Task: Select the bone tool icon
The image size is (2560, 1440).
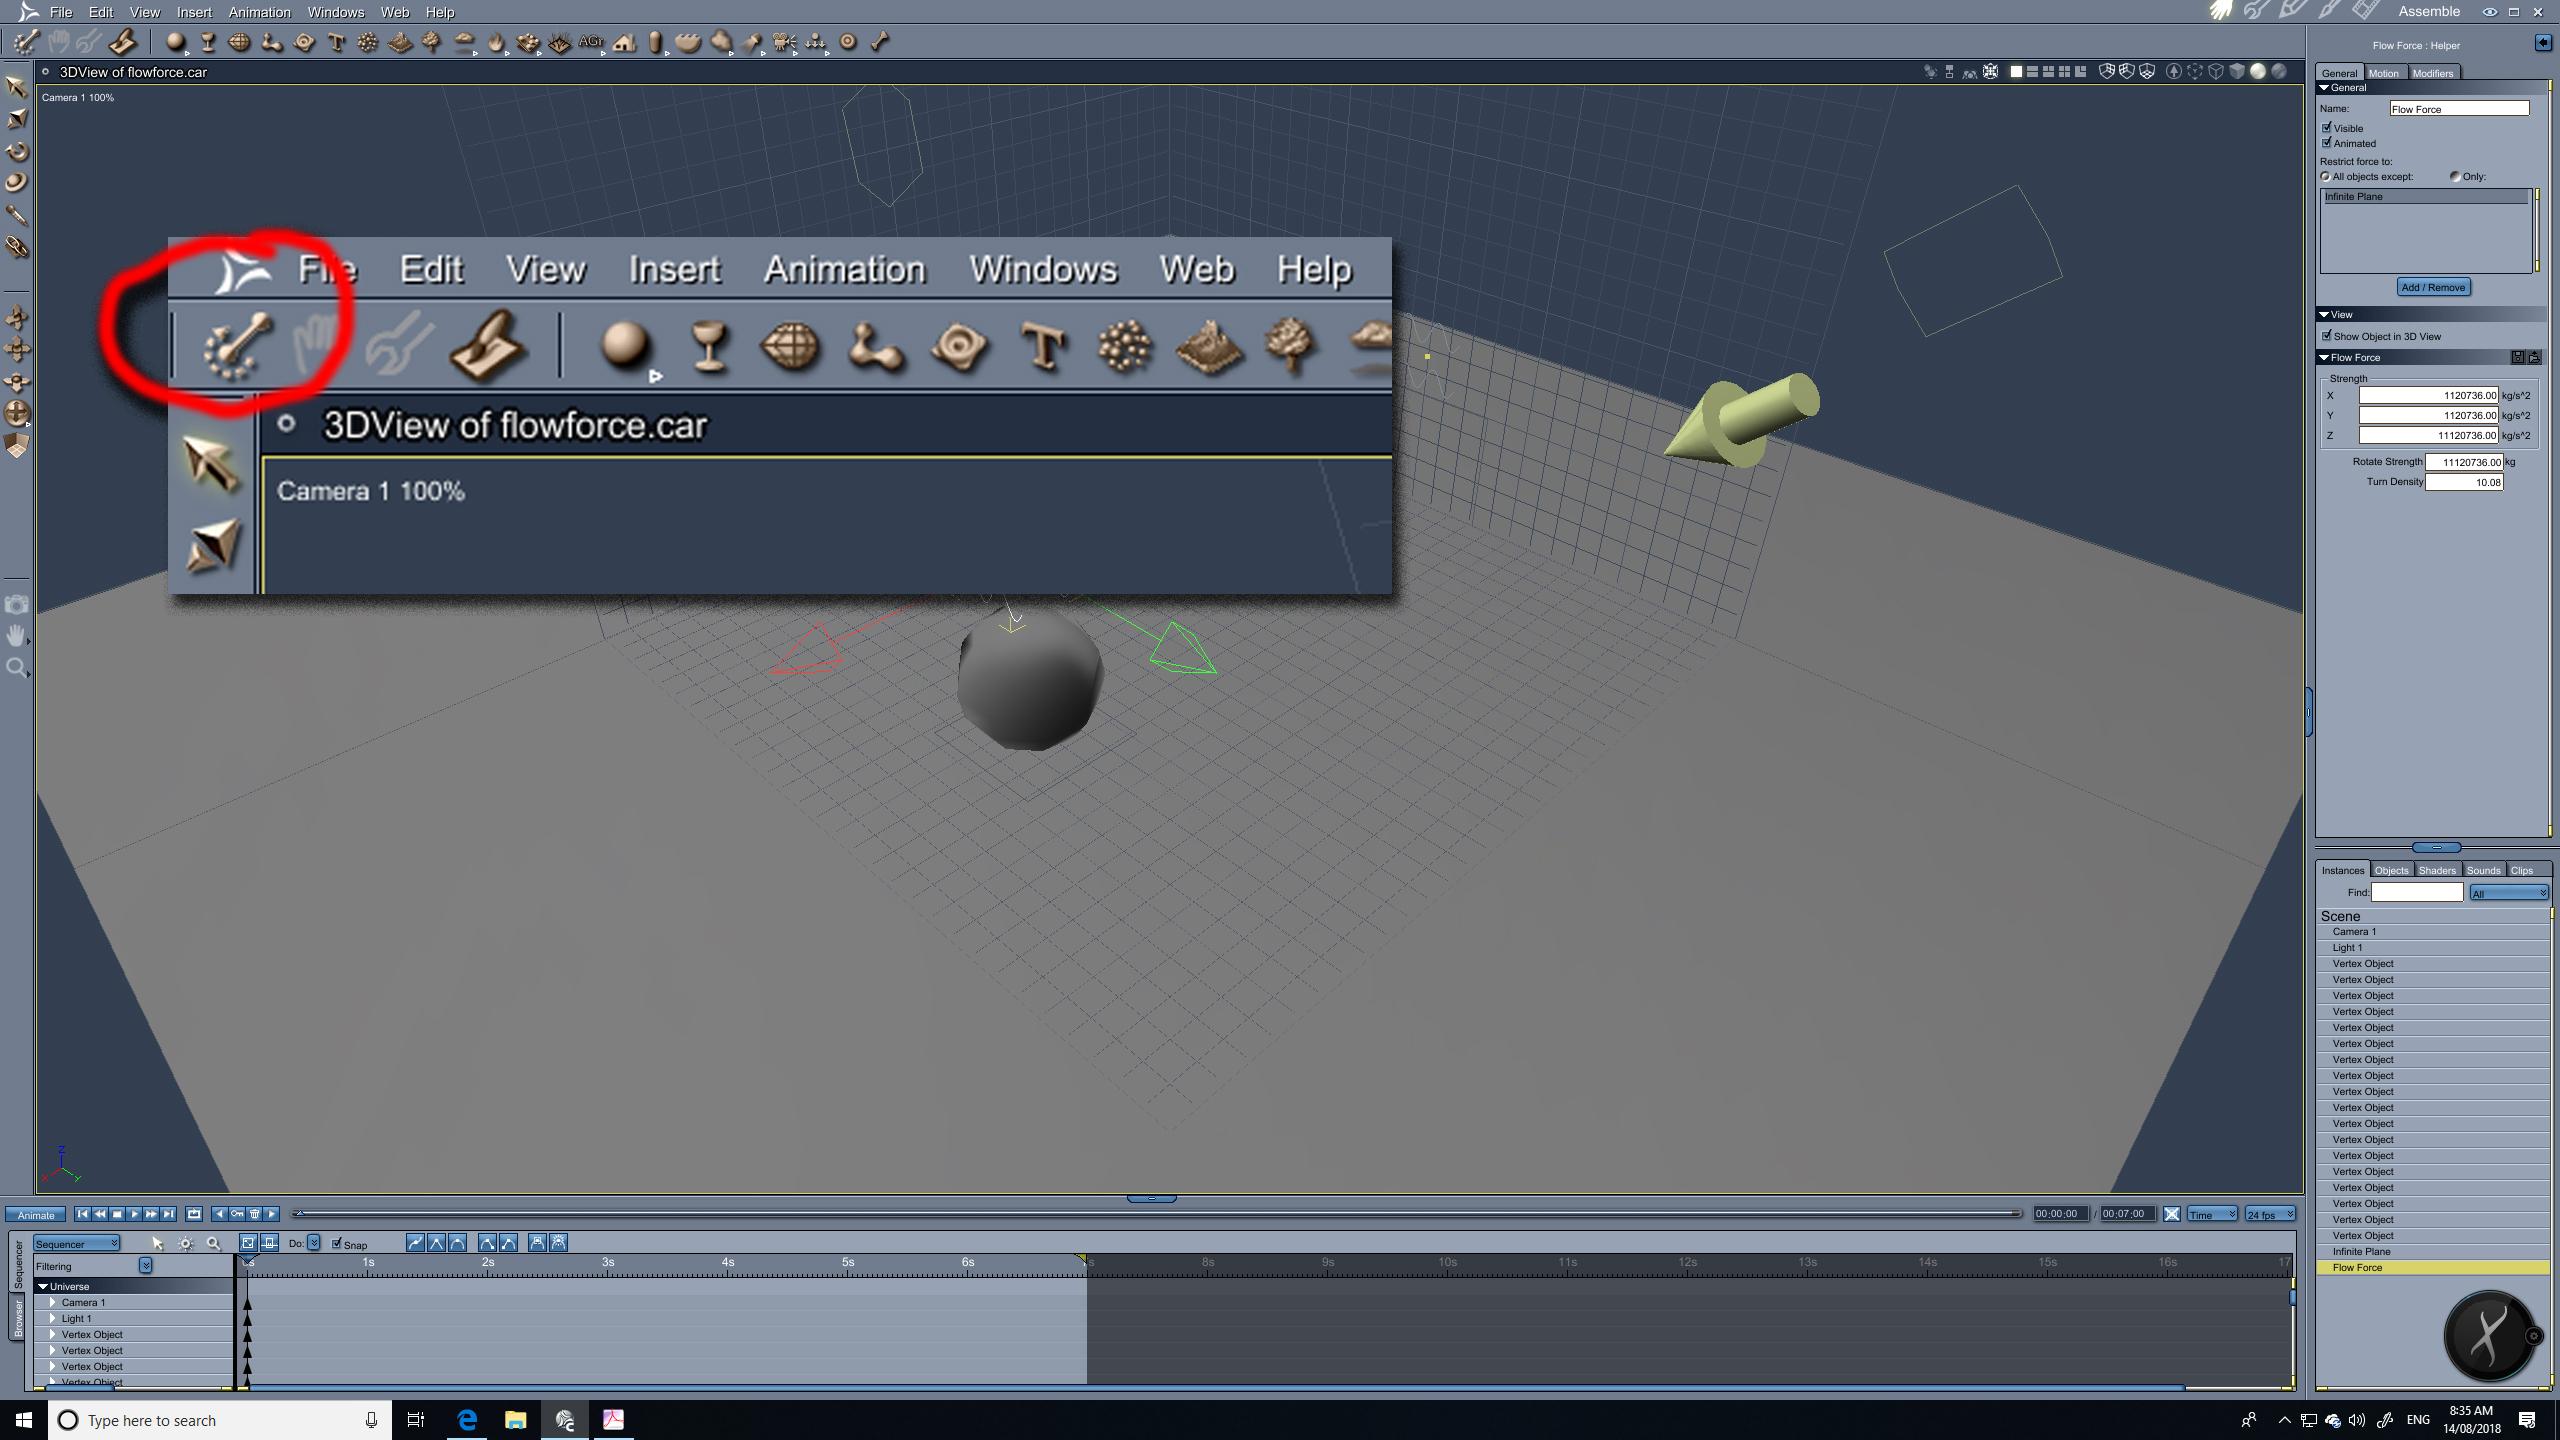Action: tap(880, 42)
